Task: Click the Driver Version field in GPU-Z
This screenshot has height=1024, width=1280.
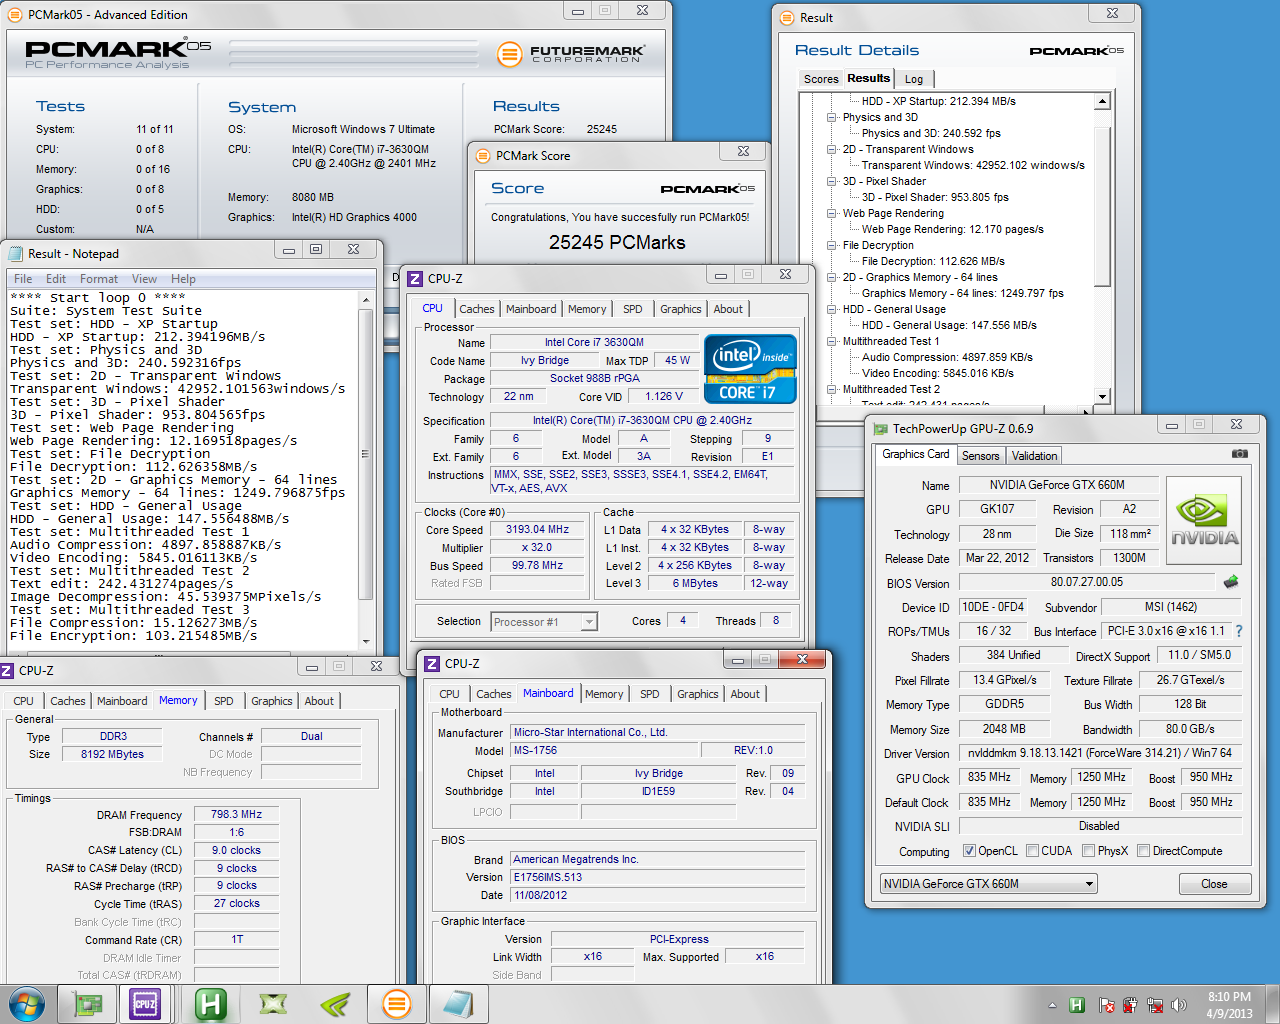Action: pos(1100,753)
